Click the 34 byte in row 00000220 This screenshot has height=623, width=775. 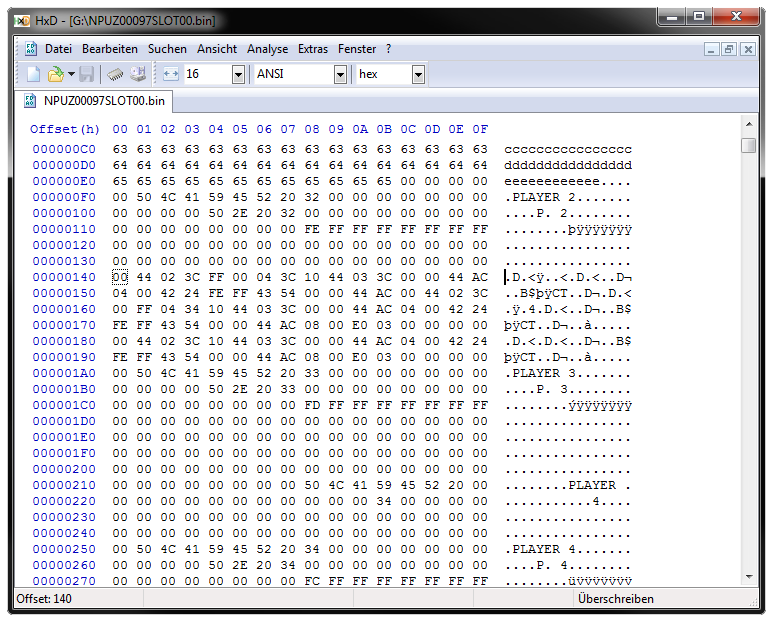[x=384, y=501]
